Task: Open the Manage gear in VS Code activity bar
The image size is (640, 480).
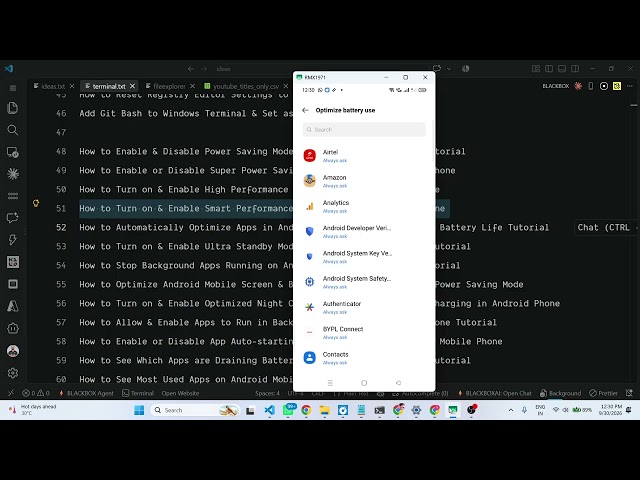Action: (13, 373)
